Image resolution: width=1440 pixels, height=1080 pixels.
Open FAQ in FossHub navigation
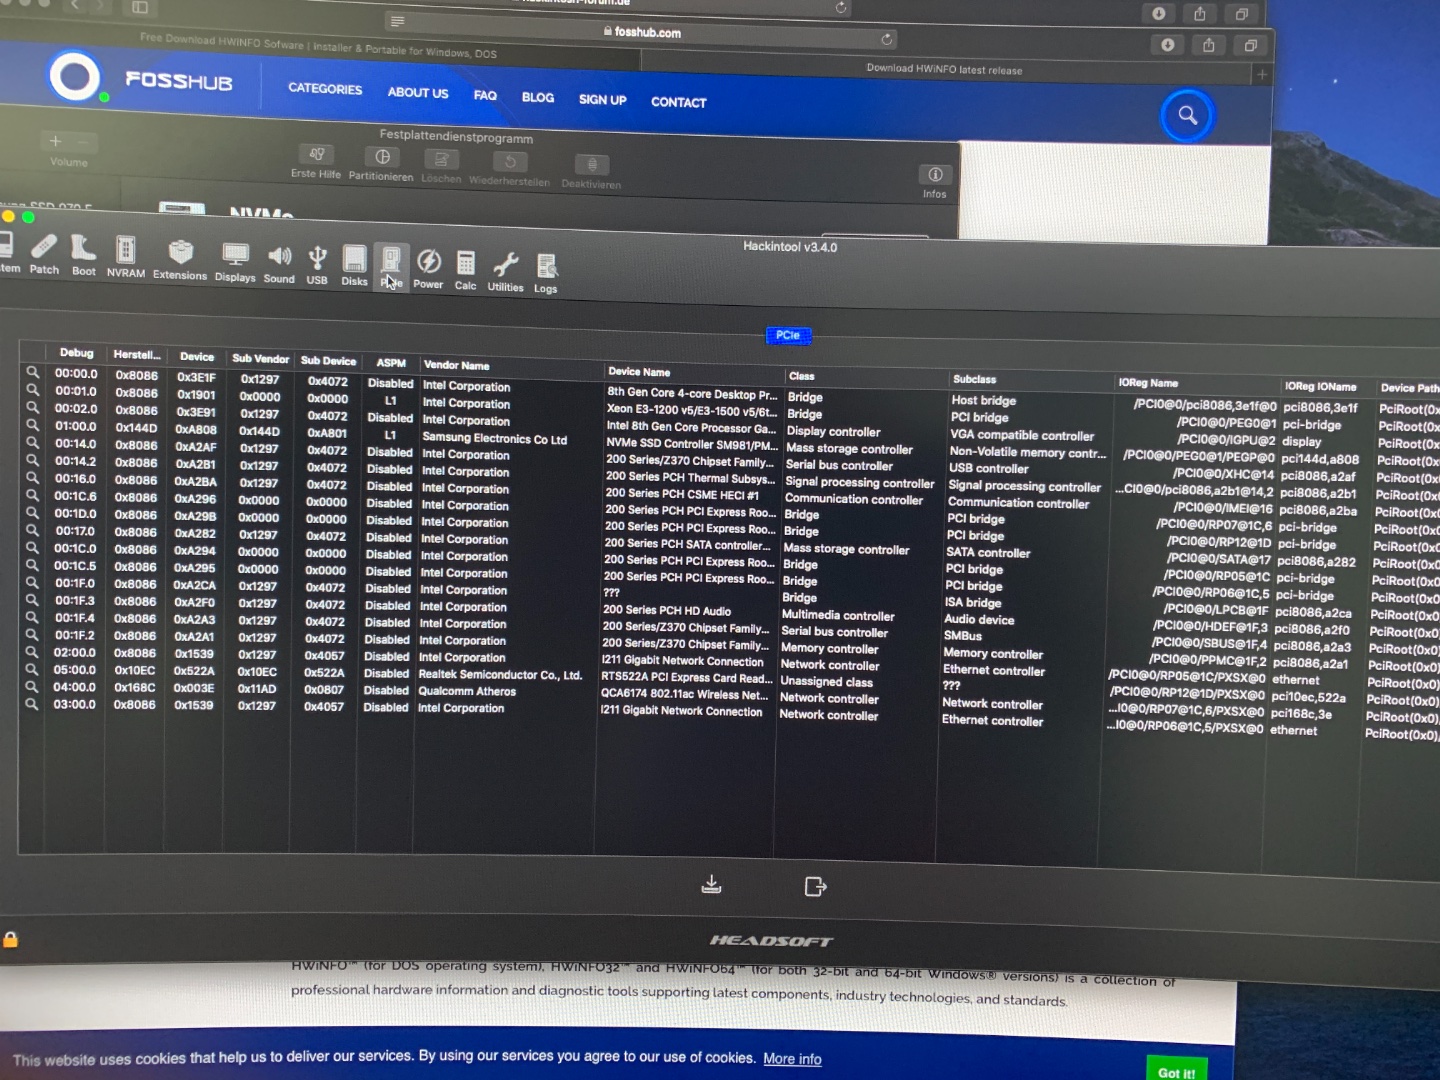485,95
